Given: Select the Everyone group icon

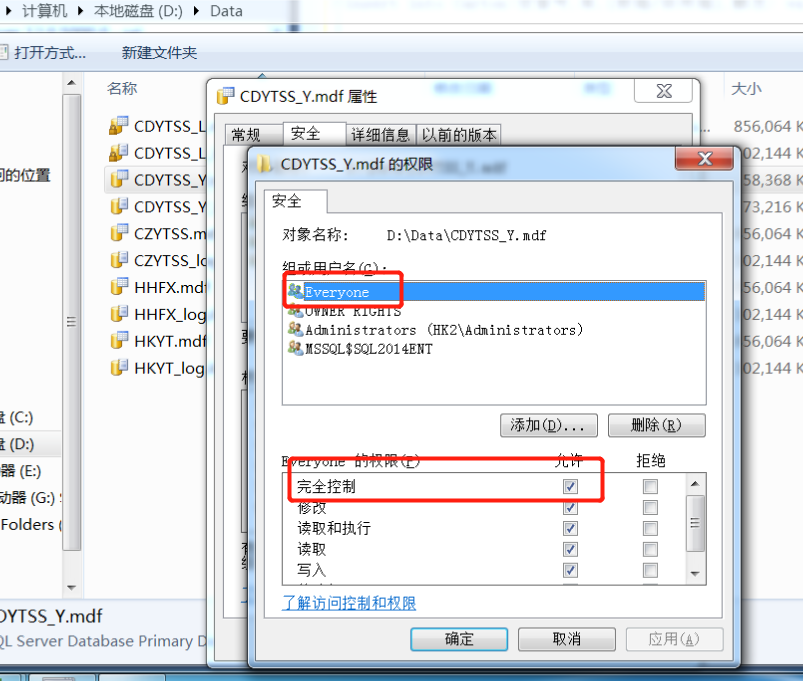Looking at the screenshot, I should (295, 291).
